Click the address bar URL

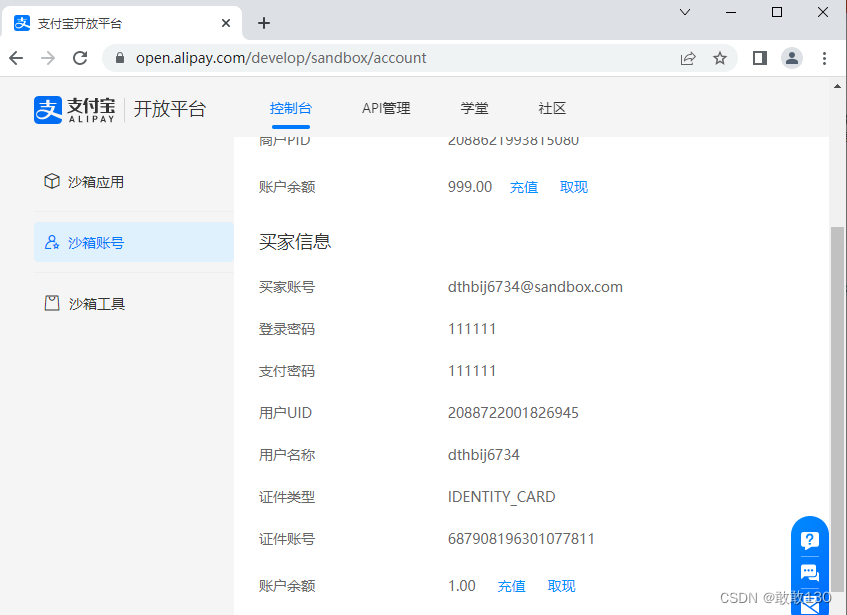coord(281,58)
